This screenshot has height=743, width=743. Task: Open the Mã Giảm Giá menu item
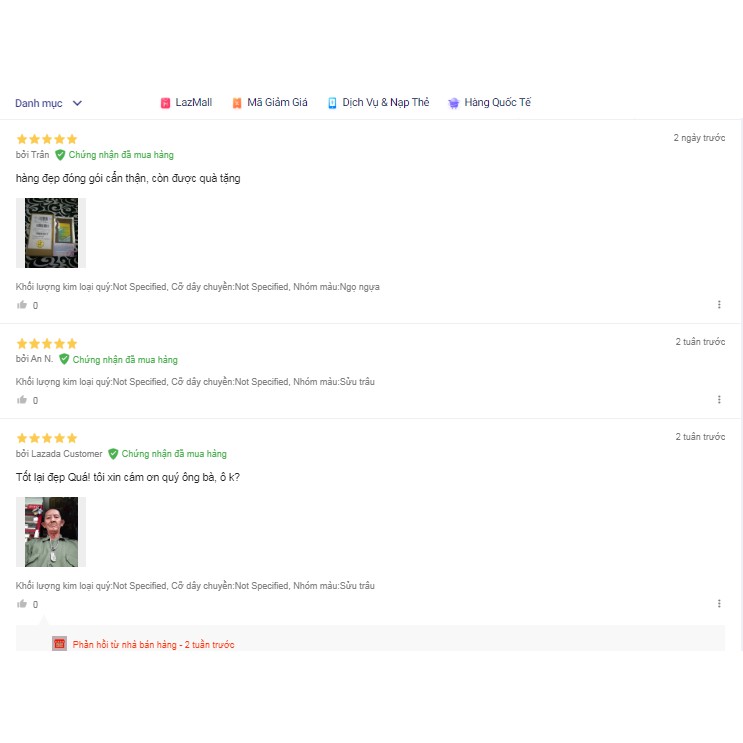click(277, 103)
